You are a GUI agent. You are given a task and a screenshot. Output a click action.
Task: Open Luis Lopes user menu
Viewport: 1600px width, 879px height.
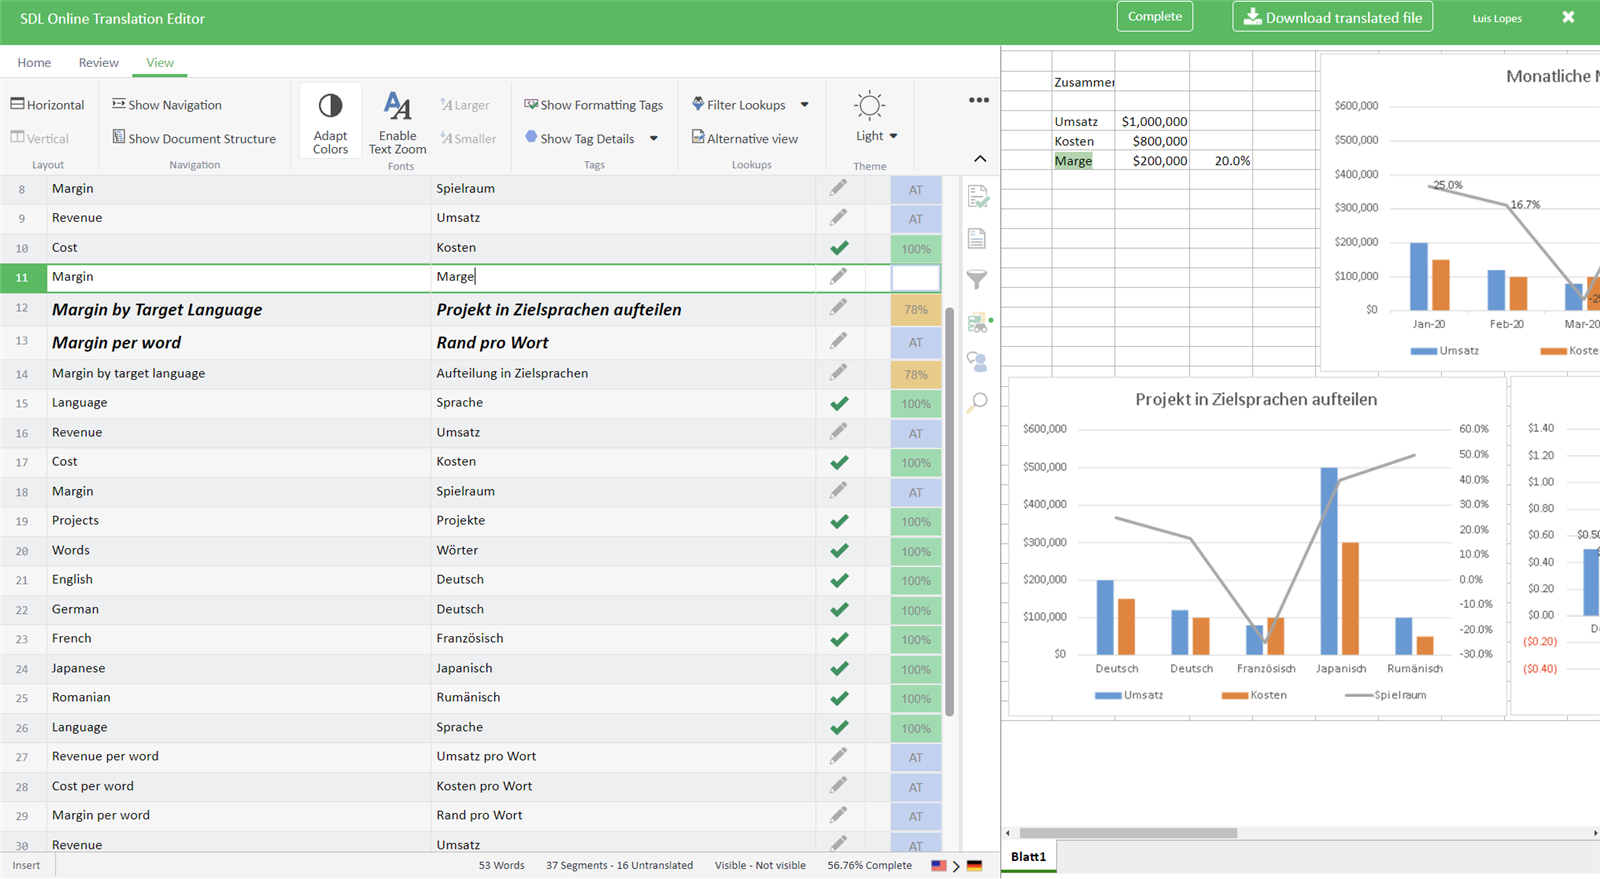pos(1497,18)
